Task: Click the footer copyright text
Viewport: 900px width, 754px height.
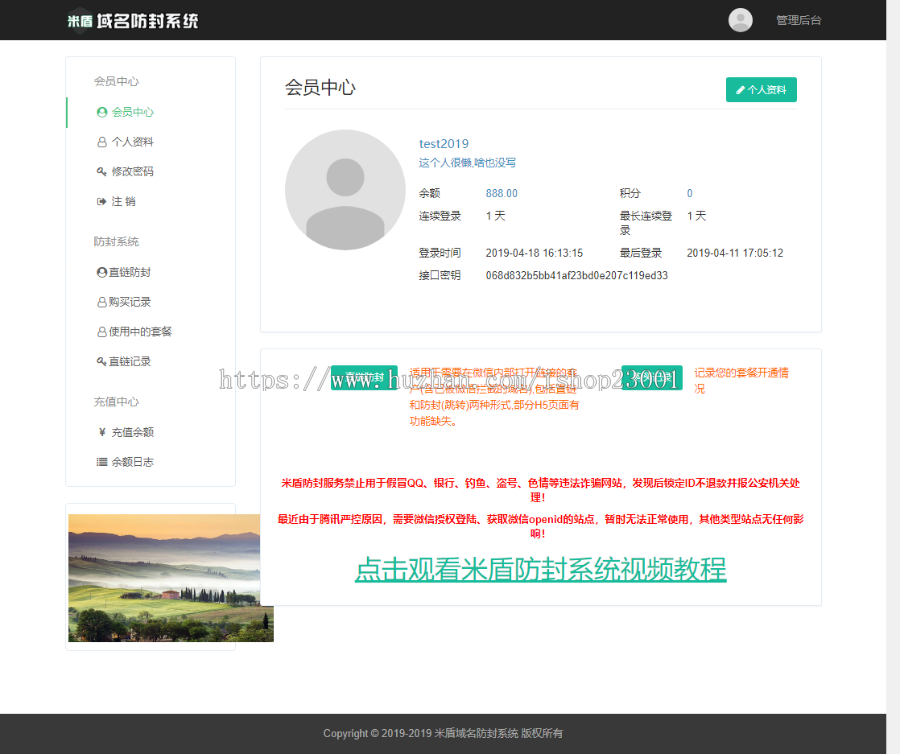Action: pyautogui.click(x=443, y=733)
